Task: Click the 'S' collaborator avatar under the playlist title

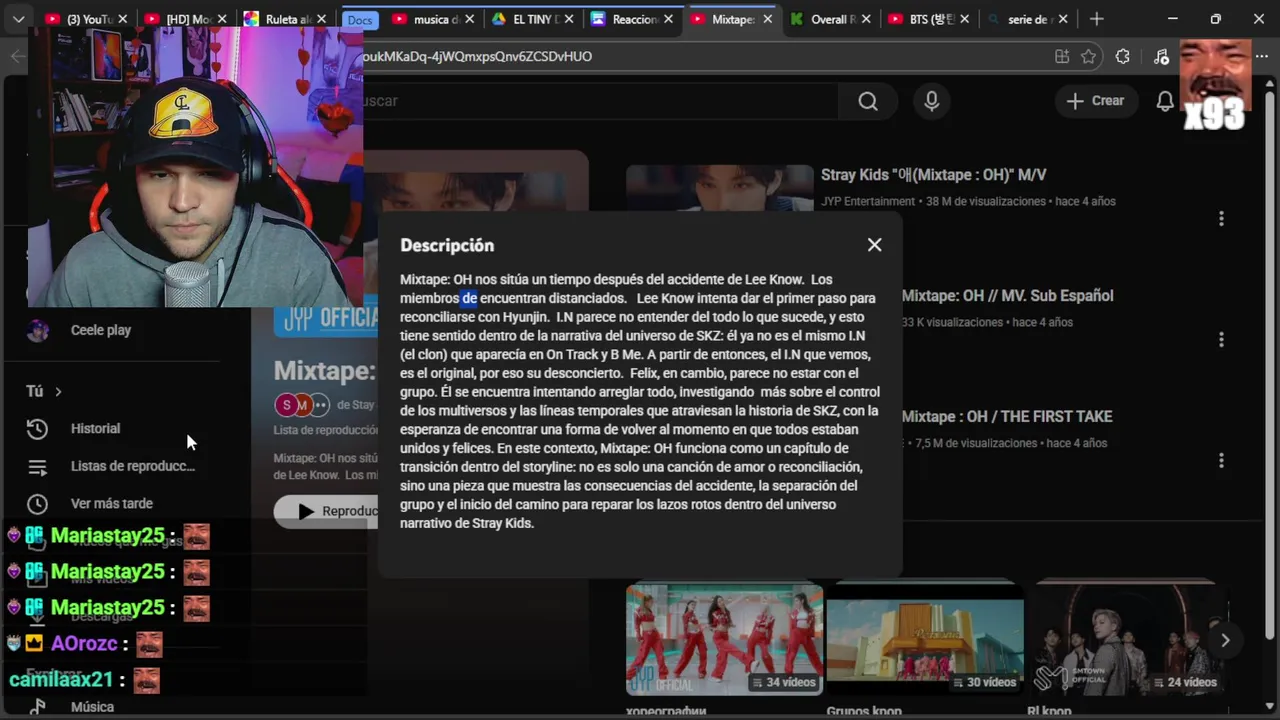Action: coord(286,405)
